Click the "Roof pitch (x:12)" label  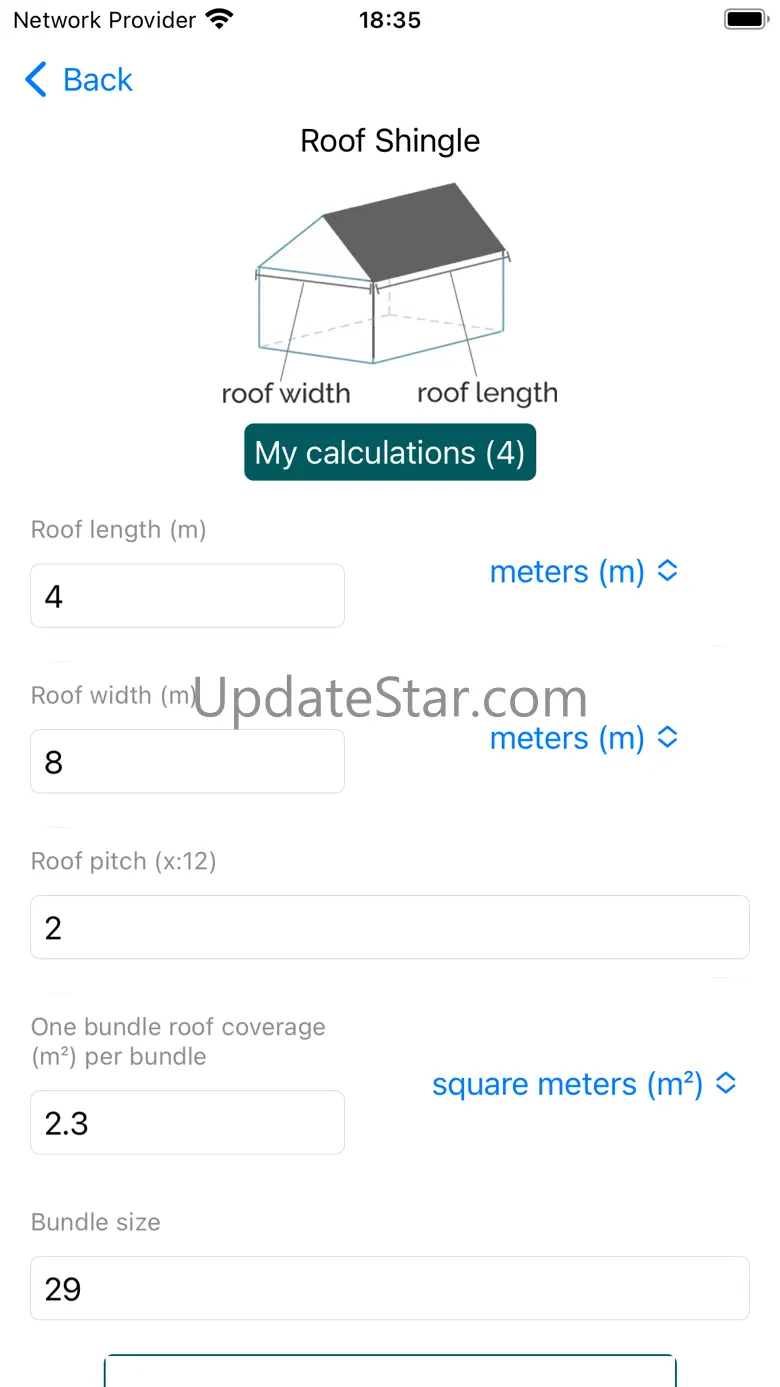[x=124, y=861]
